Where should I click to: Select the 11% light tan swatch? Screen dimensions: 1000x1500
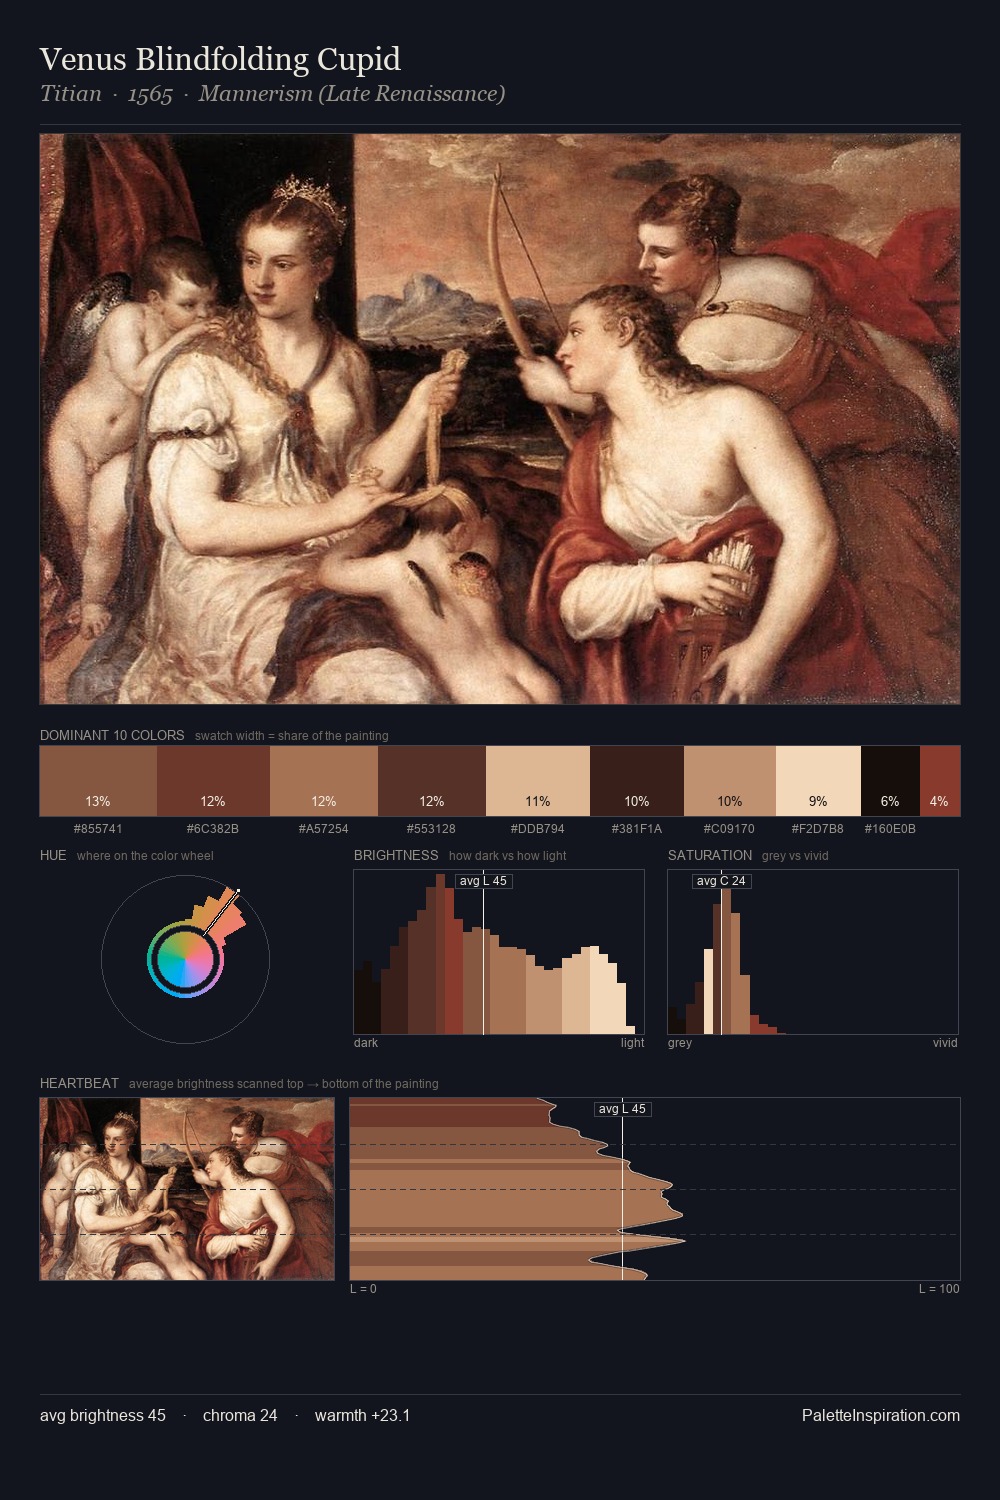coord(538,781)
